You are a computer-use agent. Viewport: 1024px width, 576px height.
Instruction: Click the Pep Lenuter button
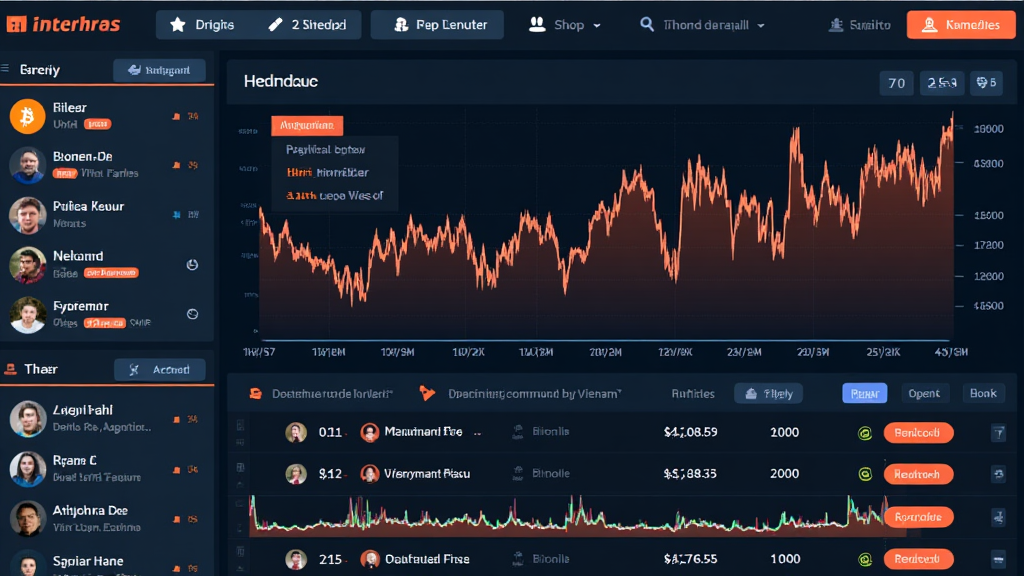coord(436,25)
